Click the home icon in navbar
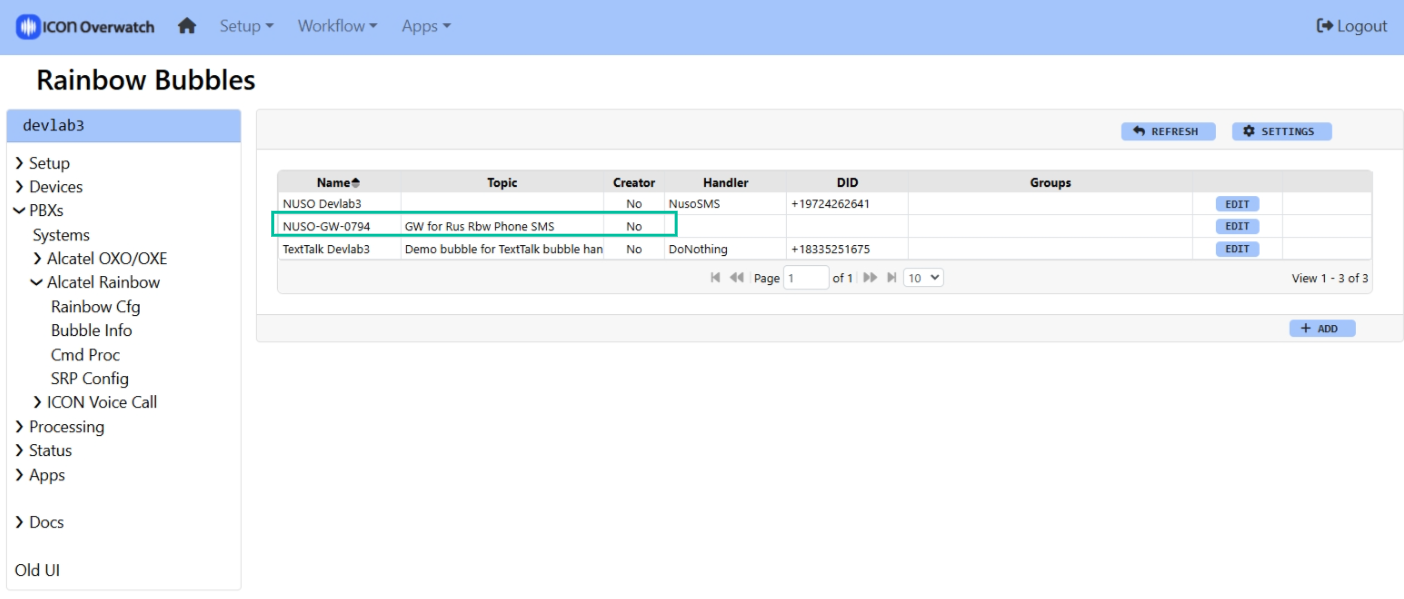1404x599 pixels. [187, 27]
